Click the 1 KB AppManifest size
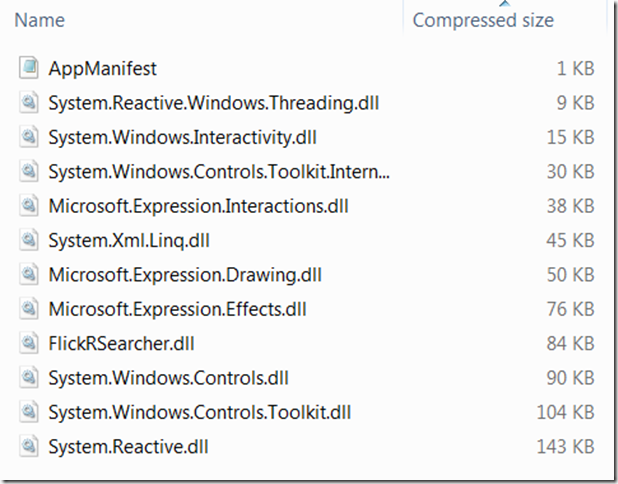618x484 pixels. point(575,69)
